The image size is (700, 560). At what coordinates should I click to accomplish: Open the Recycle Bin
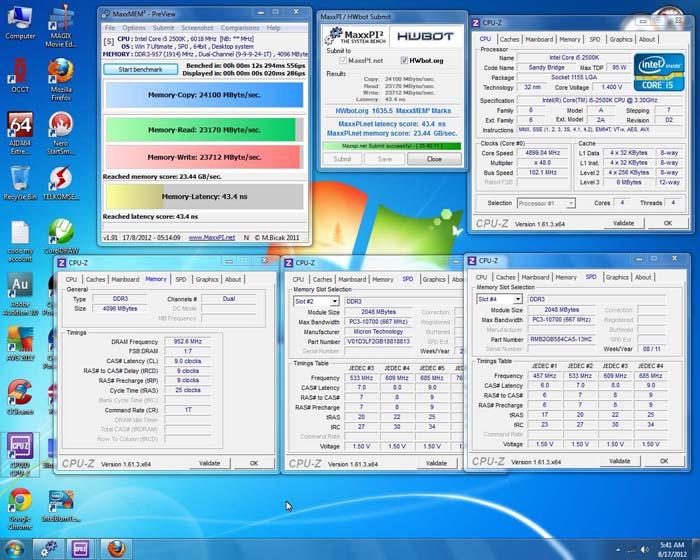tap(20, 183)
